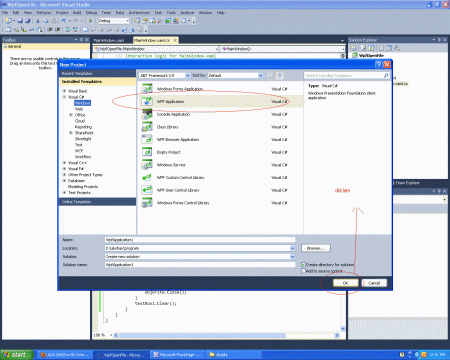Open the Architecture menu
Screen dimensions: 450x360
point(139,13)
